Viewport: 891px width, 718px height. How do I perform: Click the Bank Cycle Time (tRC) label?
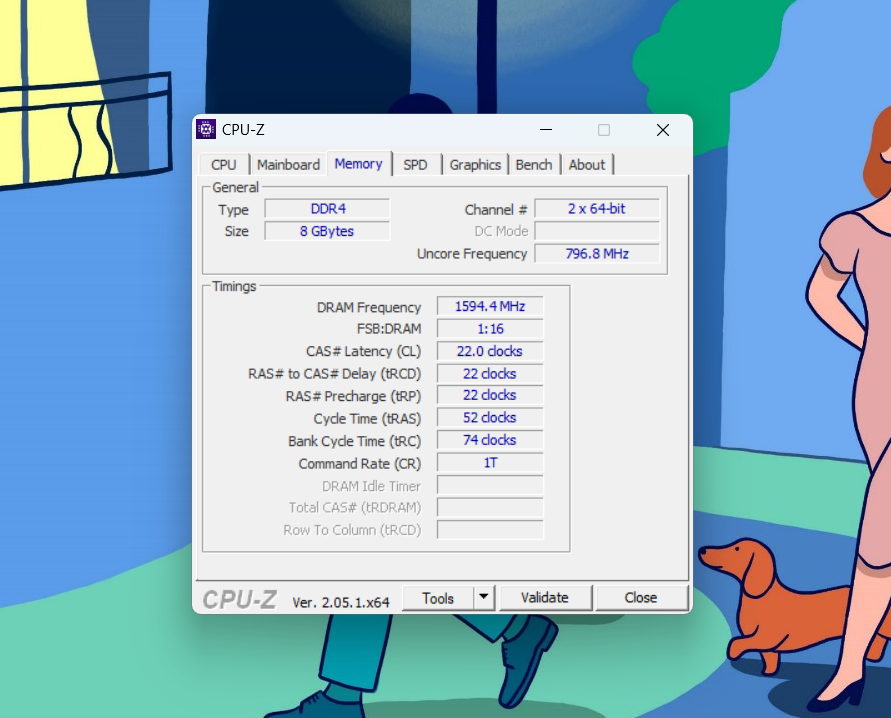(355, 441)
